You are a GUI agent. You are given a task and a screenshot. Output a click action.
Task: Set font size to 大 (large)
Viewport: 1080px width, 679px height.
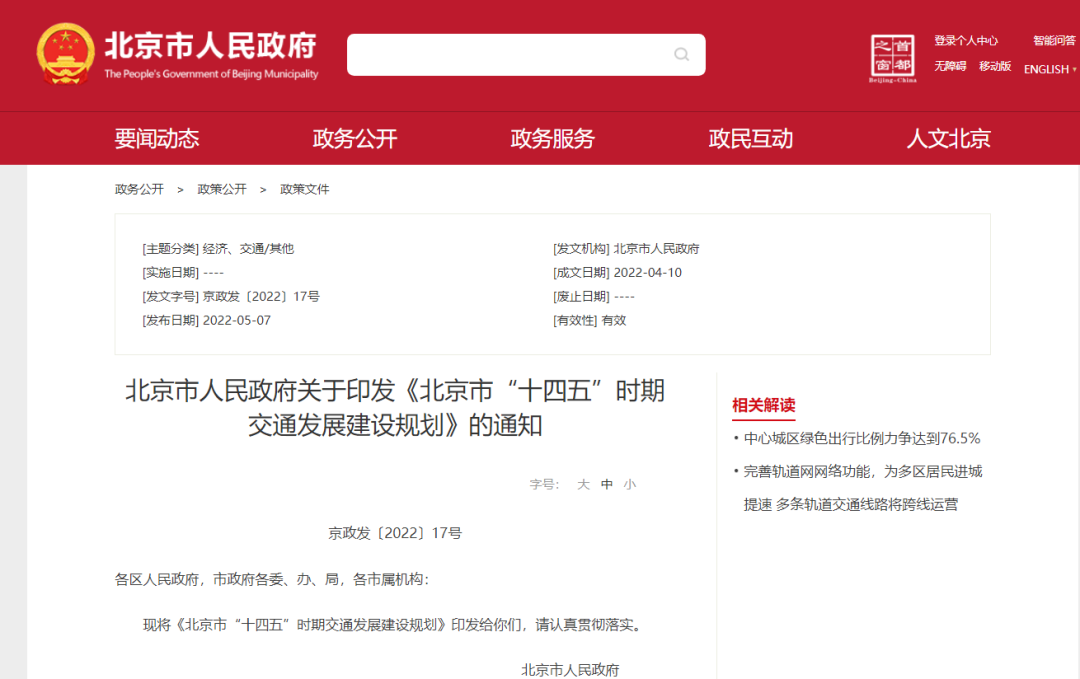pyautogui.click(x=583, y=484)
